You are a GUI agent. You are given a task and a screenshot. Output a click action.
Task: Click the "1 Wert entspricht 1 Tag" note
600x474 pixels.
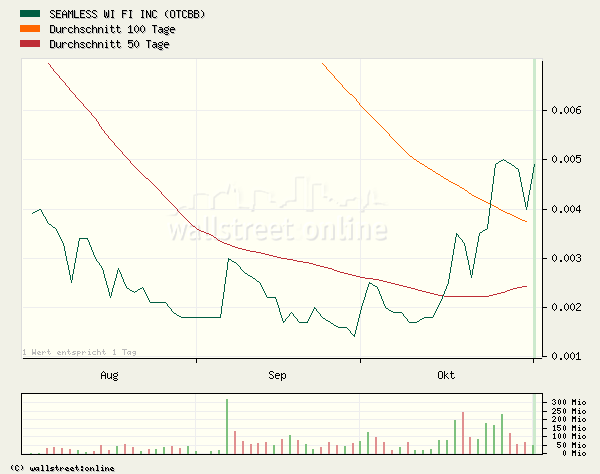[79, 352]
